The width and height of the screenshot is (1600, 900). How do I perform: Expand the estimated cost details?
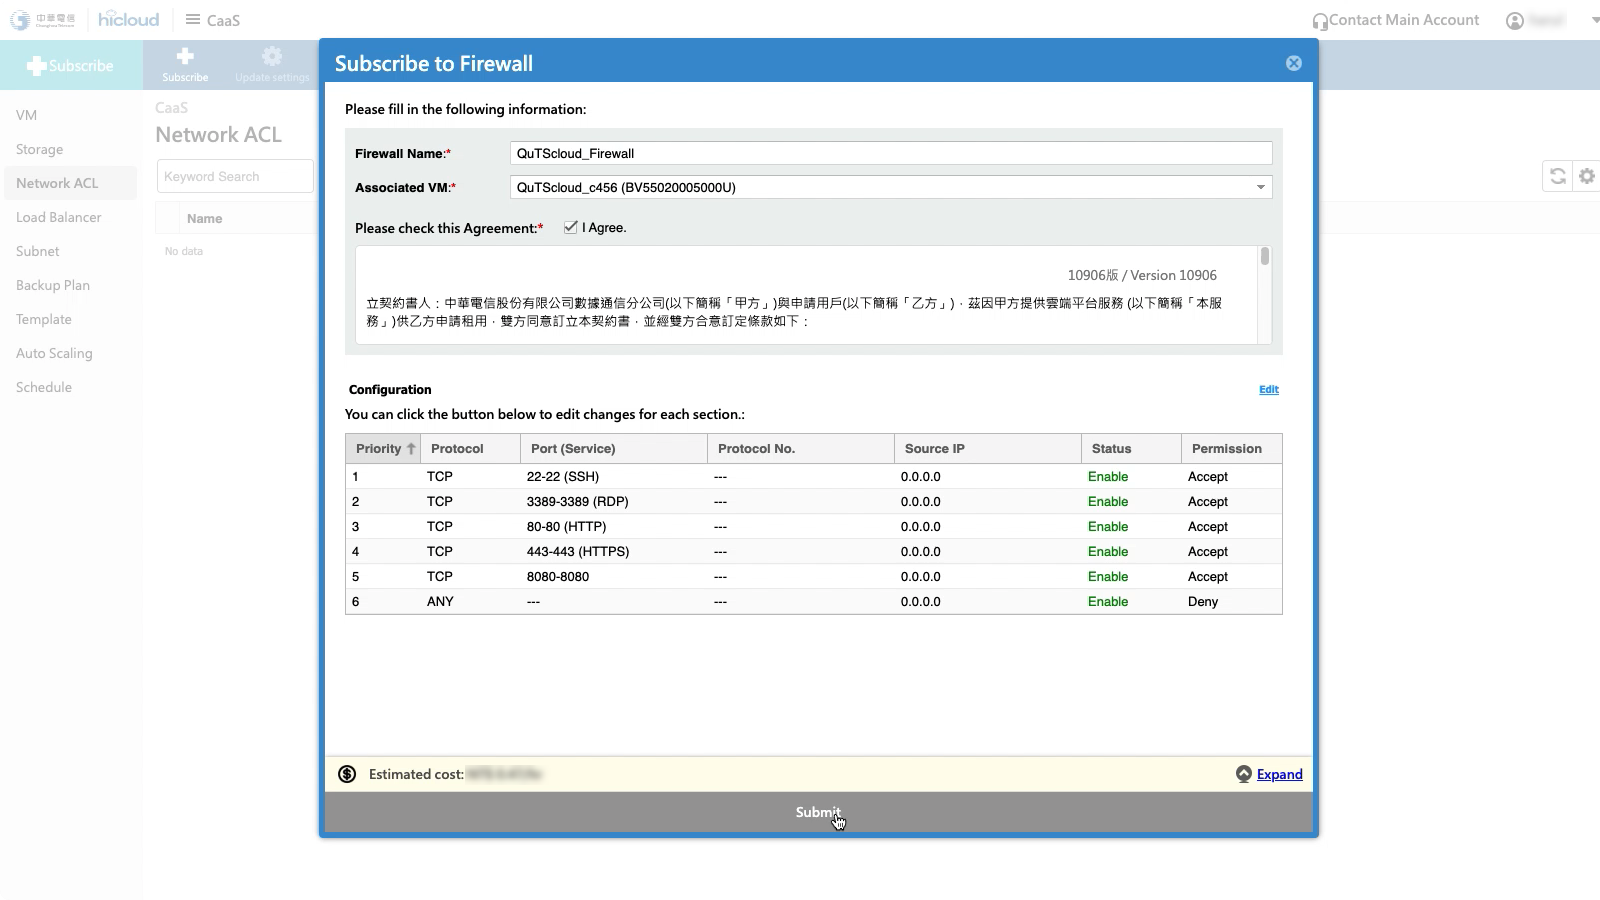[1279, 774]
